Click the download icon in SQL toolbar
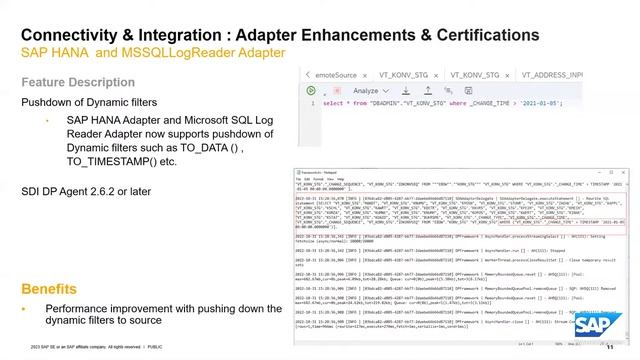 406,91
